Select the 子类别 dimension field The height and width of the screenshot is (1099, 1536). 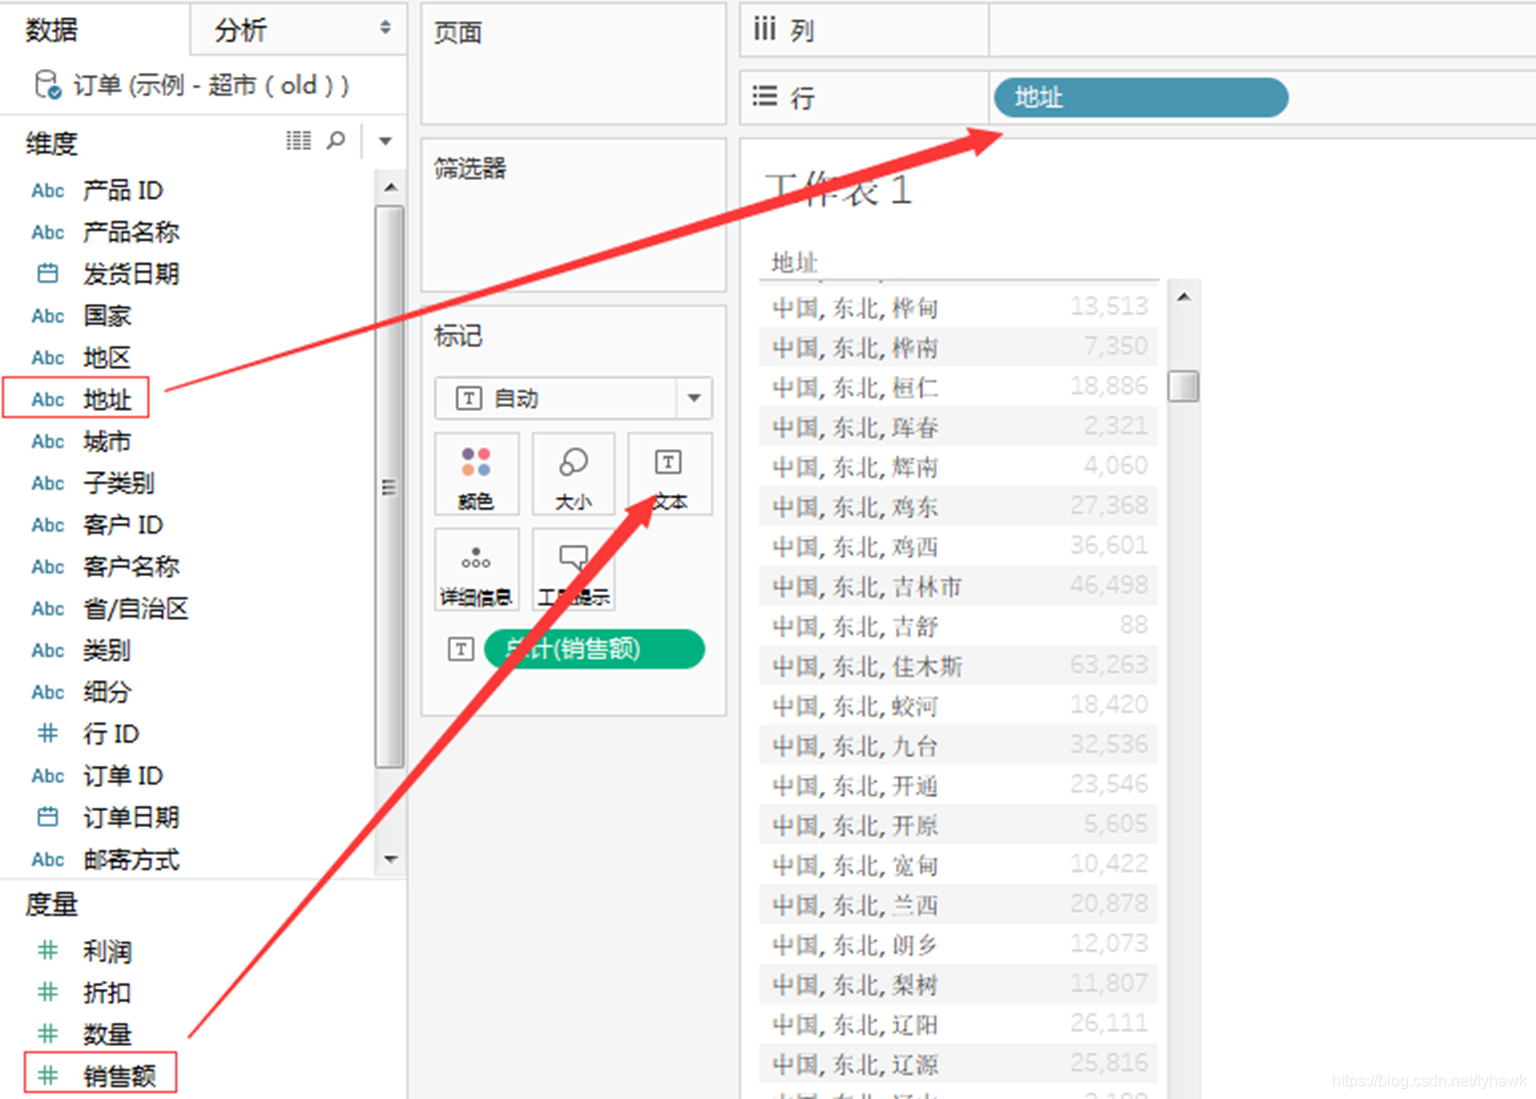point(119,483)
